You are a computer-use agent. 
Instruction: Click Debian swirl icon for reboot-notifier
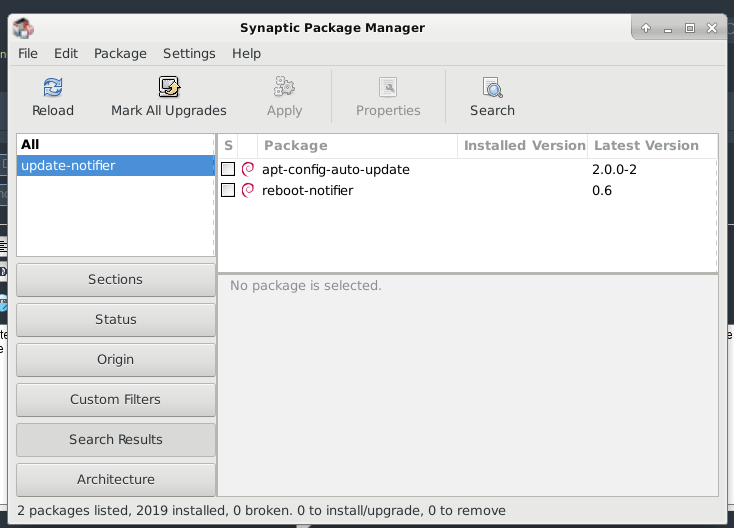[x=248, y=190]
